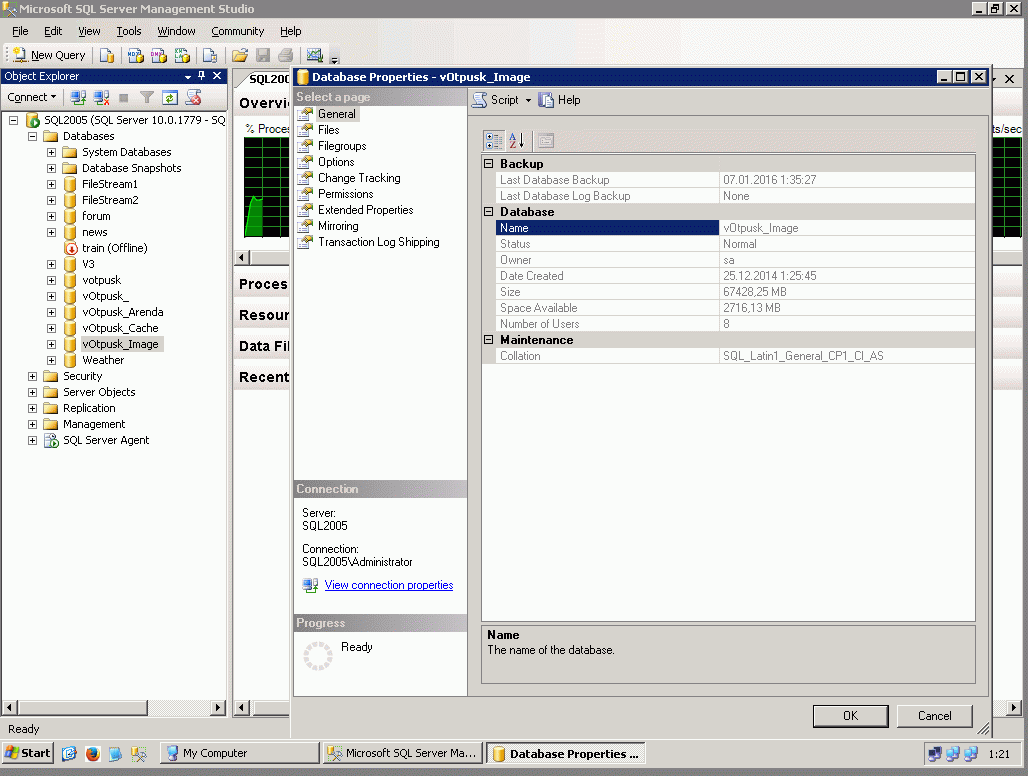Image resolution: width=1028 pixels, height=776 pixels.
Task: Select the Extended Properties page
Action: 365,210
